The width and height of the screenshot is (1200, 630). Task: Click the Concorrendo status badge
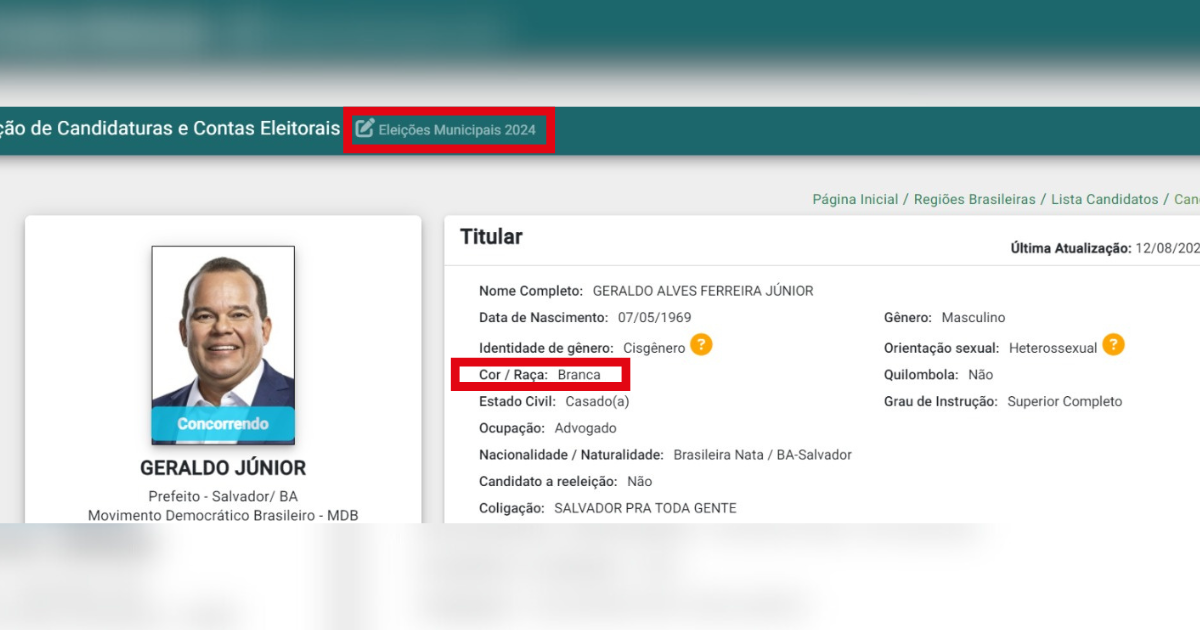click(223, 424)
